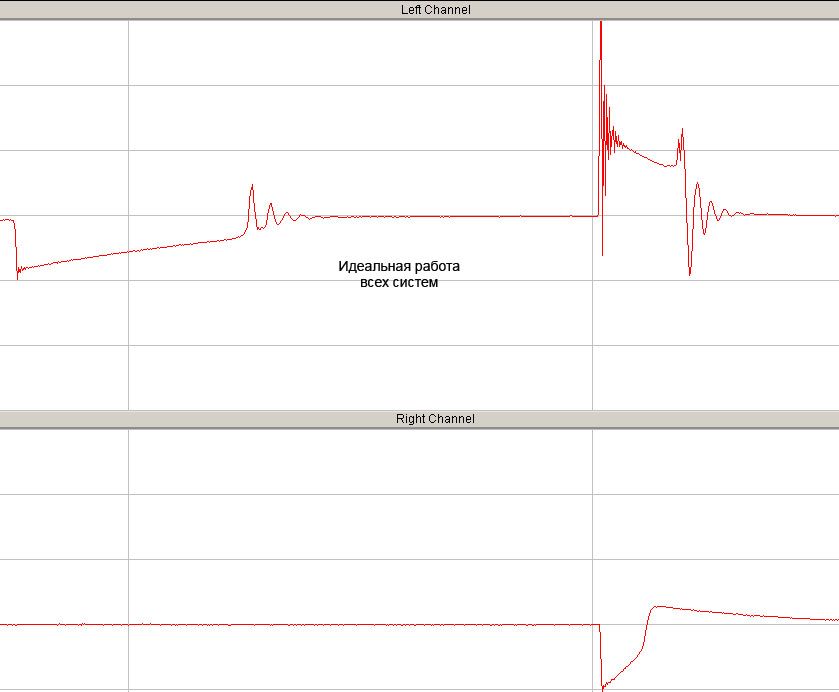Viewport: 839px width, 692px height.
Task: Click the small first peak mid Left Channel
Action: [252, 187]
